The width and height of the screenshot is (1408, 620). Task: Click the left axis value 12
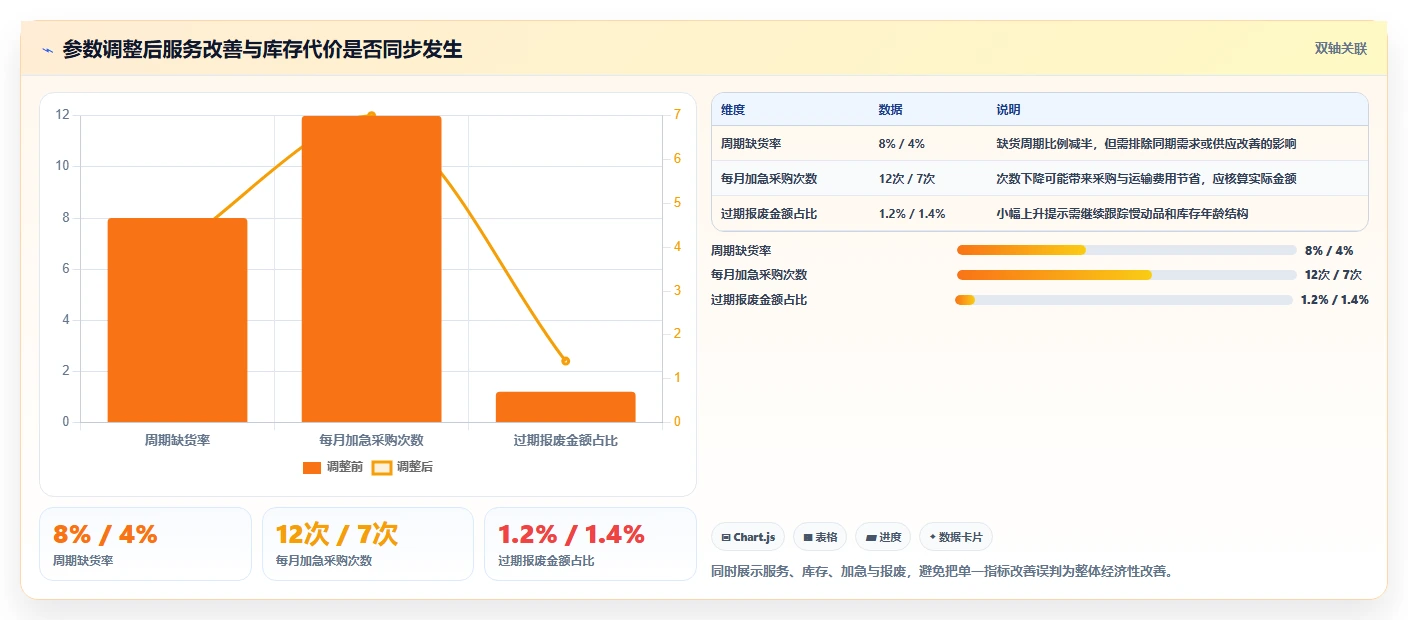point(63,115)
